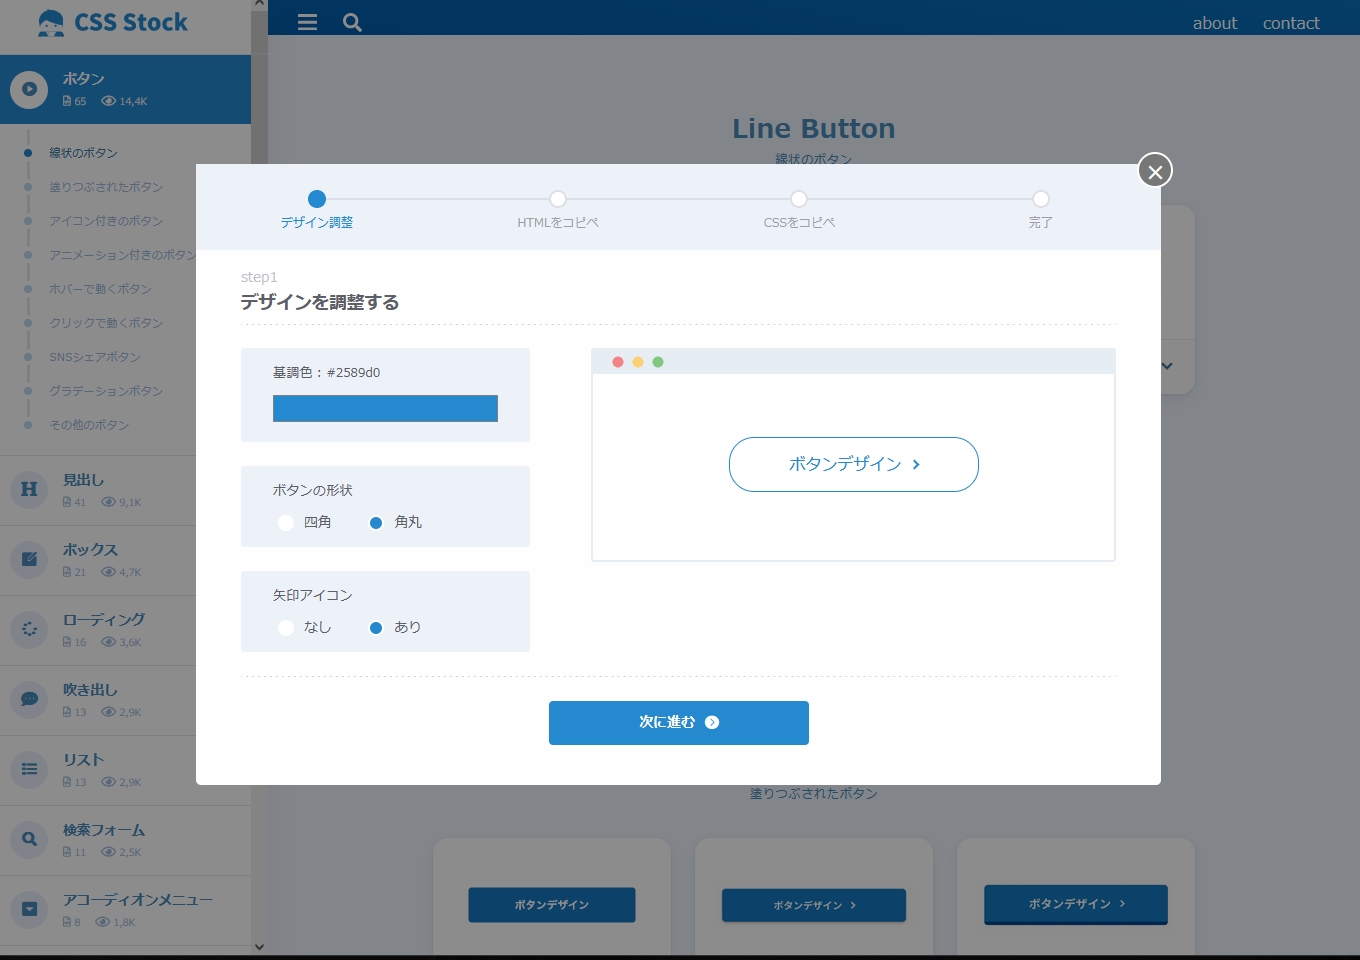Click the リスト list icon in sidebar
Screen dimensions: 1360x960
(29, 769)
